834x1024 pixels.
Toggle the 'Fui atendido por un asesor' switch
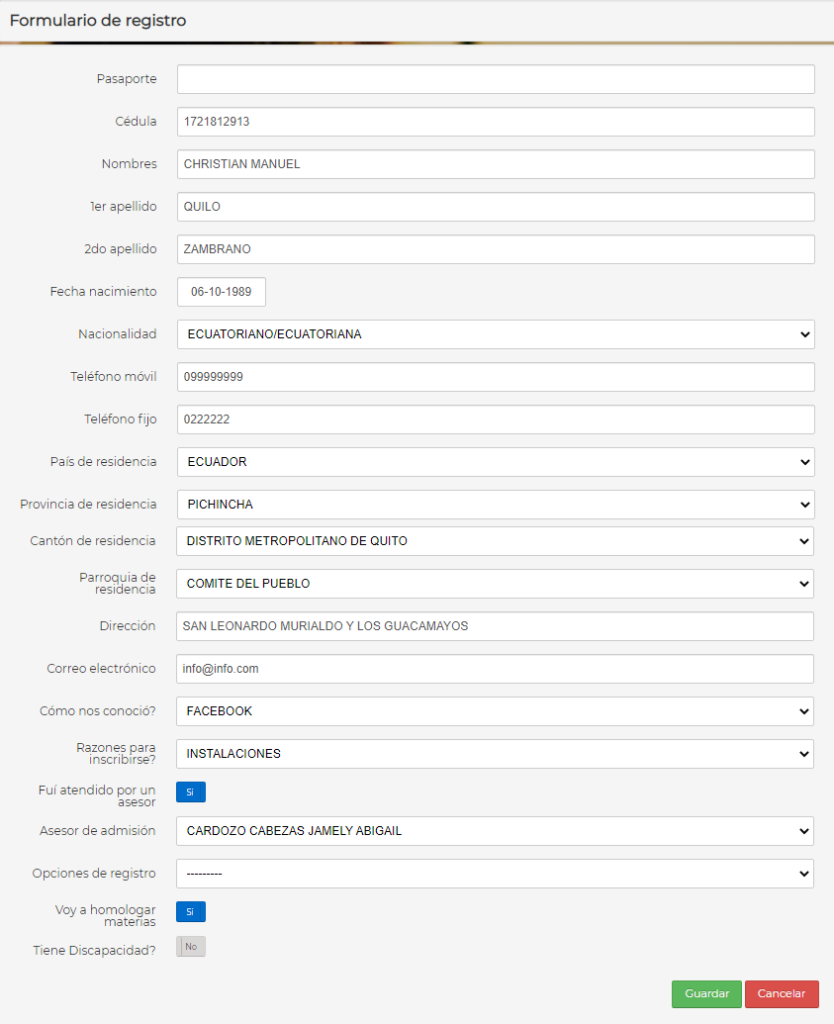click(191, 792)
